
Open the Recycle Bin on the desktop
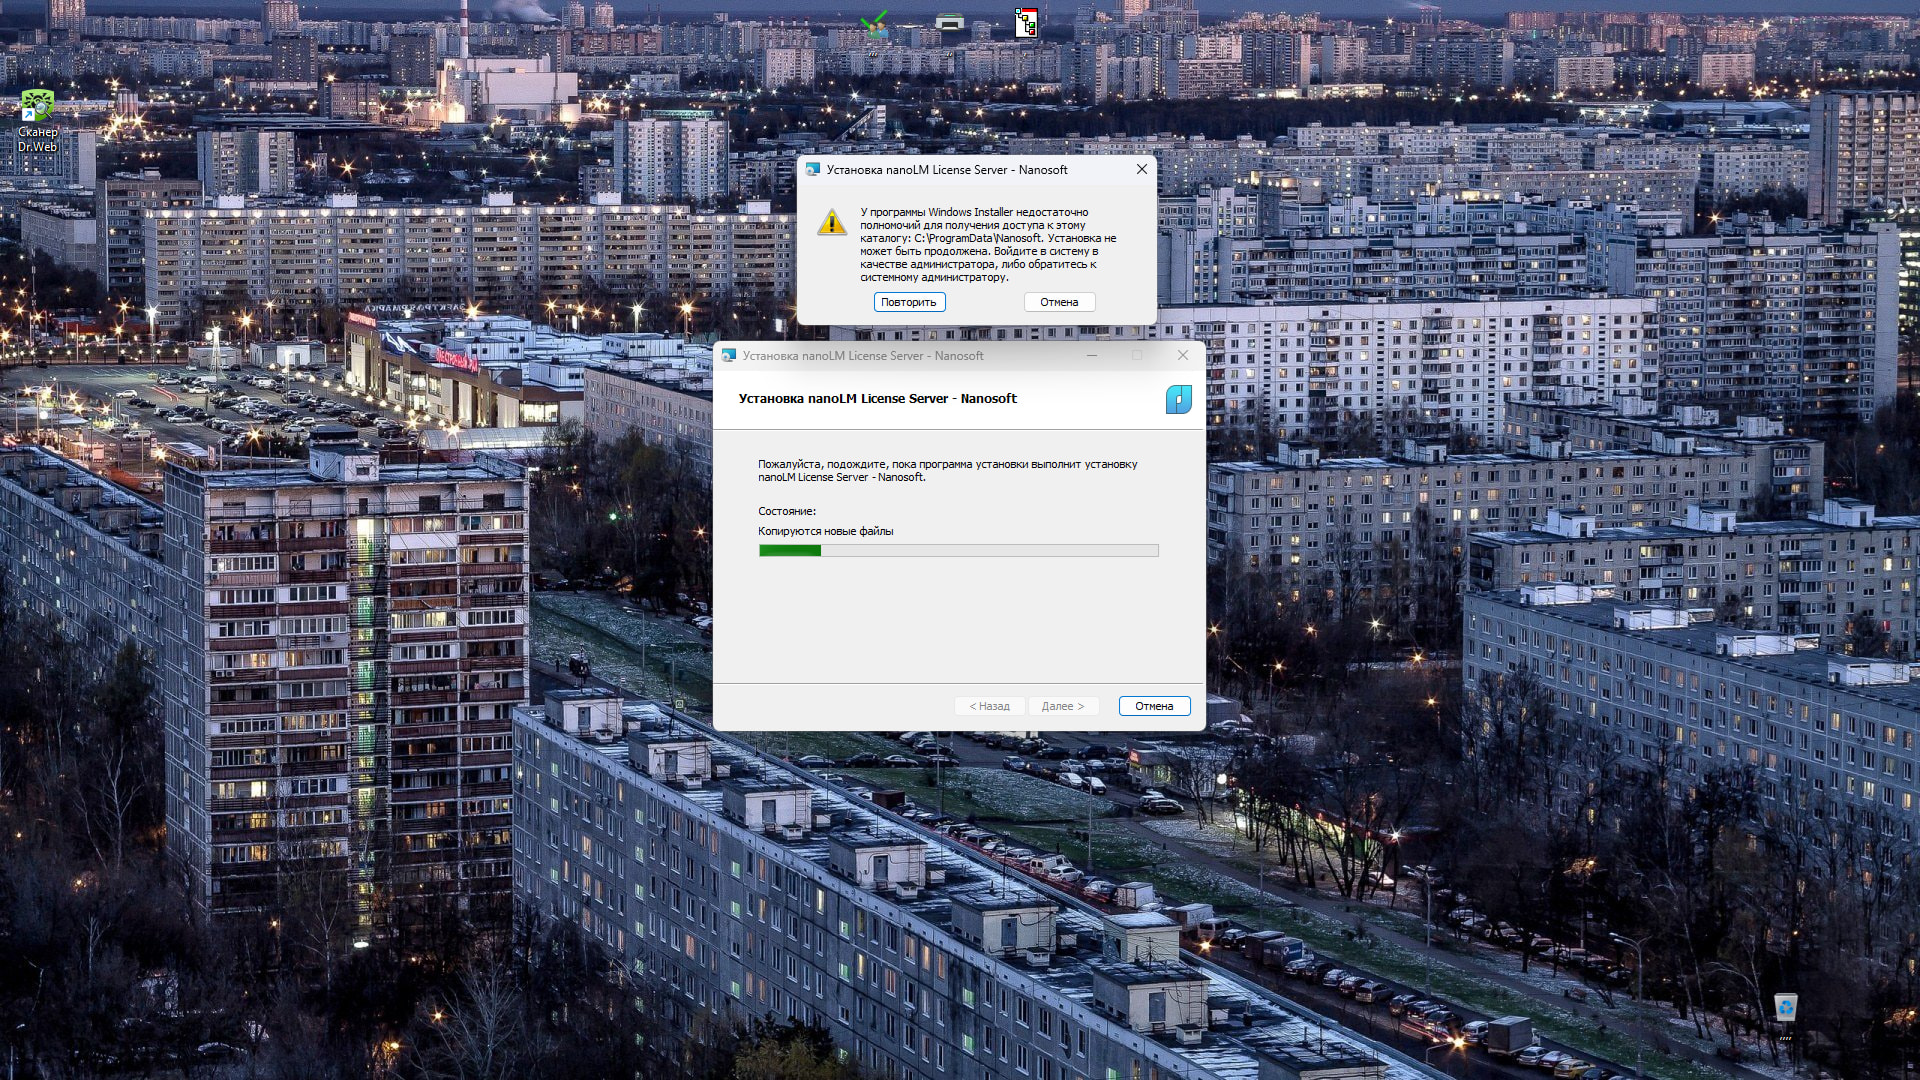[1785, 1007]
